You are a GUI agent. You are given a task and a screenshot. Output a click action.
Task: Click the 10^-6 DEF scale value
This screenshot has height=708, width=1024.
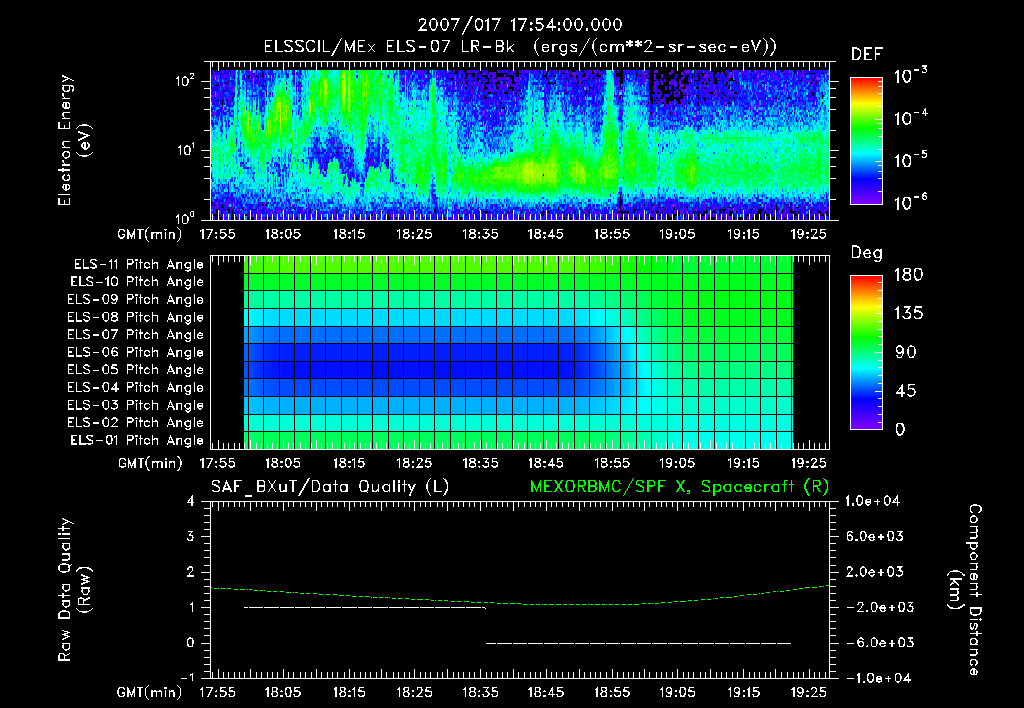[x=910, y=202]
